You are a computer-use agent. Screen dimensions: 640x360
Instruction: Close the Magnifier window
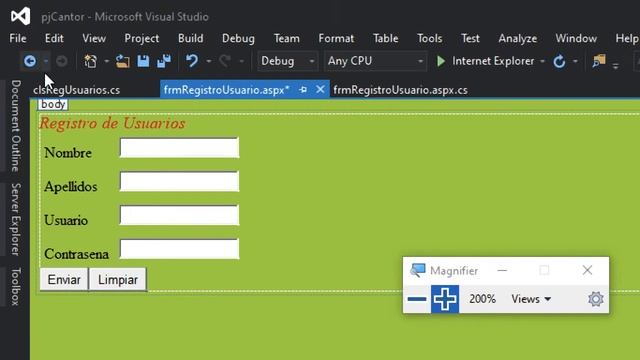click(587, 270)
